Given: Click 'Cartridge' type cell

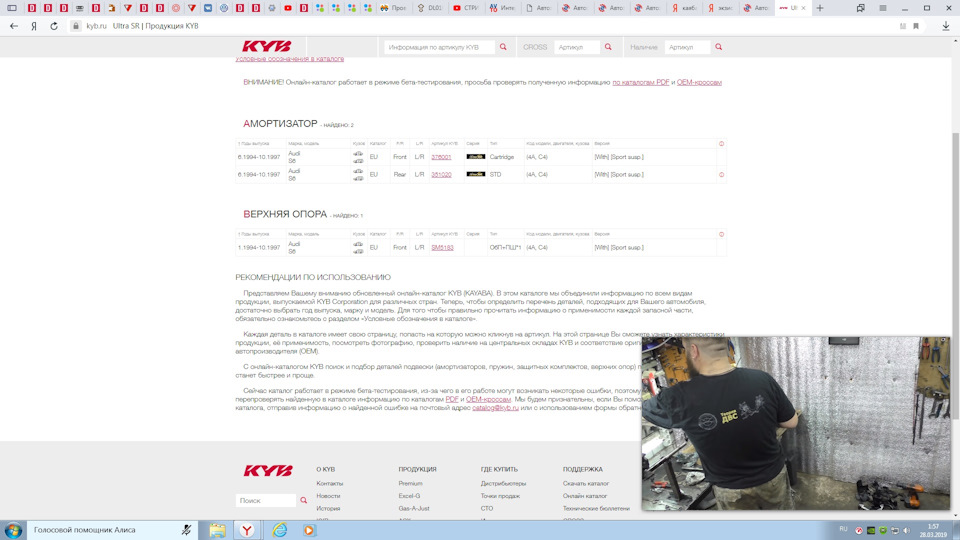Looking at the screenshot, I should click(x=501, y=157).
